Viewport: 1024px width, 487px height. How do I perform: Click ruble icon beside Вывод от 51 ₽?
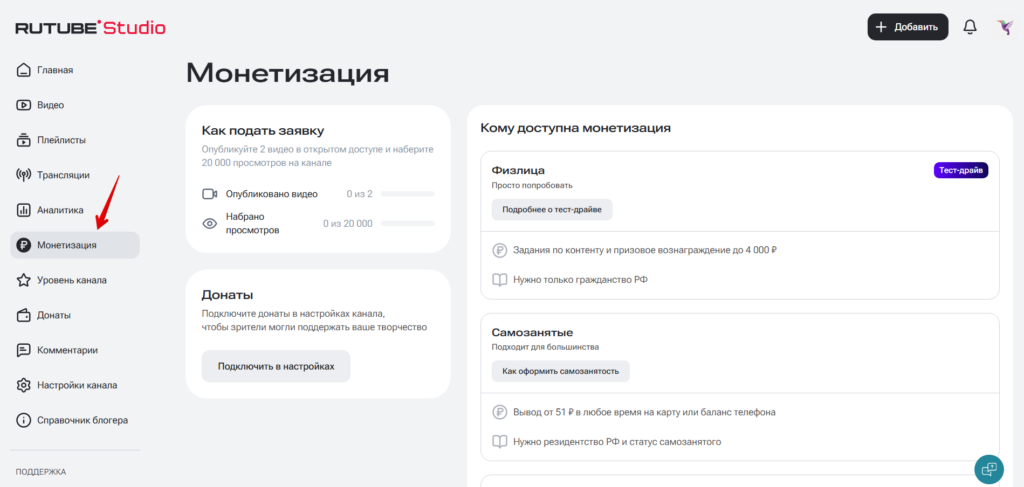(499, 413)
